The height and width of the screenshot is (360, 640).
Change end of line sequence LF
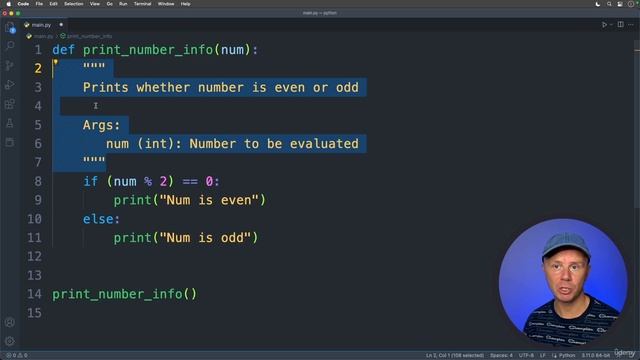click(543, 356)
